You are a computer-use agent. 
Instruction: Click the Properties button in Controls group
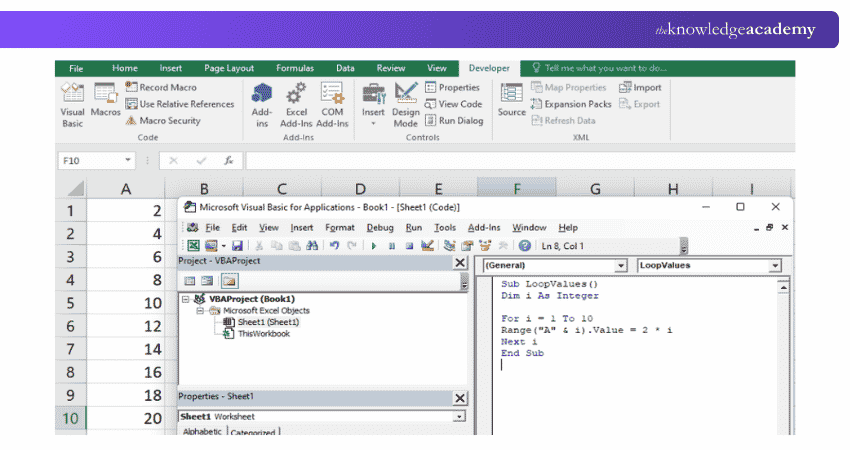click(453, 87)
